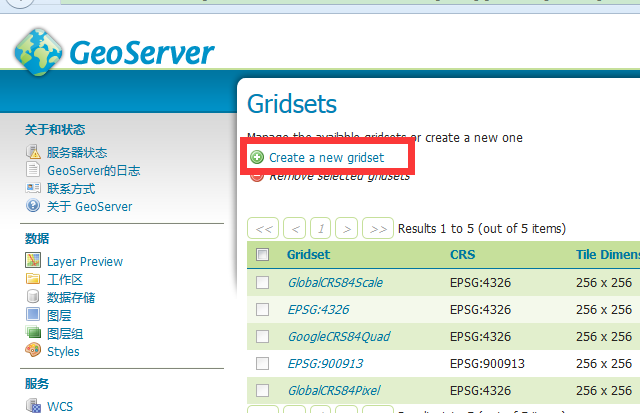Open 服务器状态 server status page
The height and width of the screenshot is (413, 640).
click(x=77, y=153)
